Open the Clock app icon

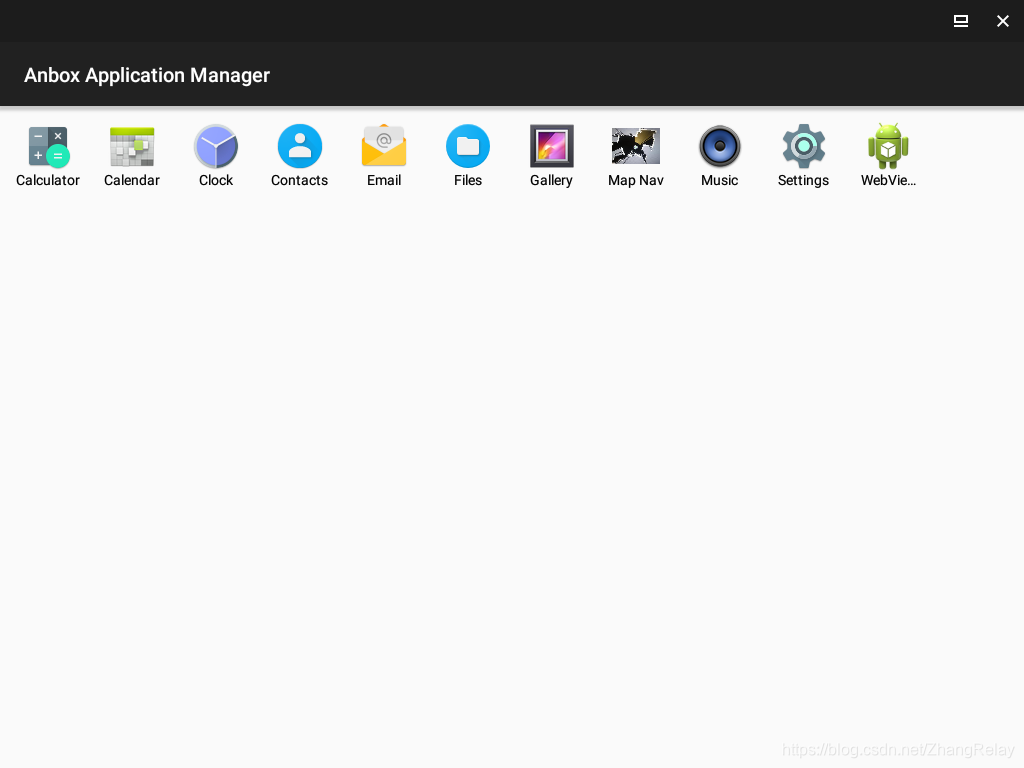[216, 146]
